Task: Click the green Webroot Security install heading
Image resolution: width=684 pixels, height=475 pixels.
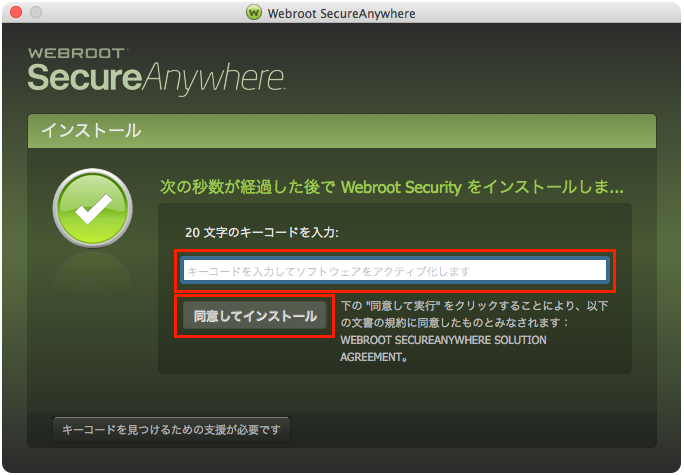Action: tap(392, 187)
